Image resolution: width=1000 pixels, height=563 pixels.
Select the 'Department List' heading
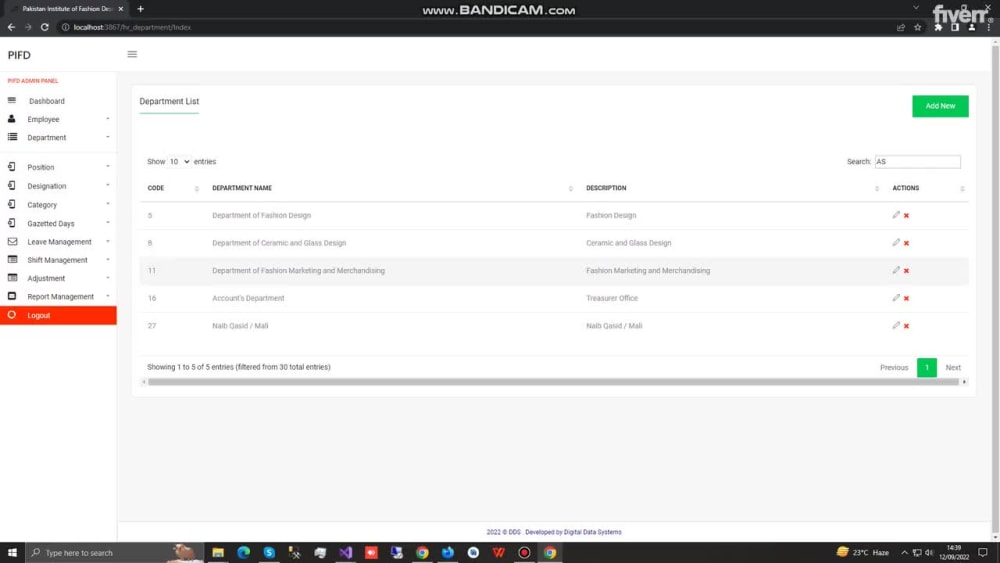coord(169,101)
